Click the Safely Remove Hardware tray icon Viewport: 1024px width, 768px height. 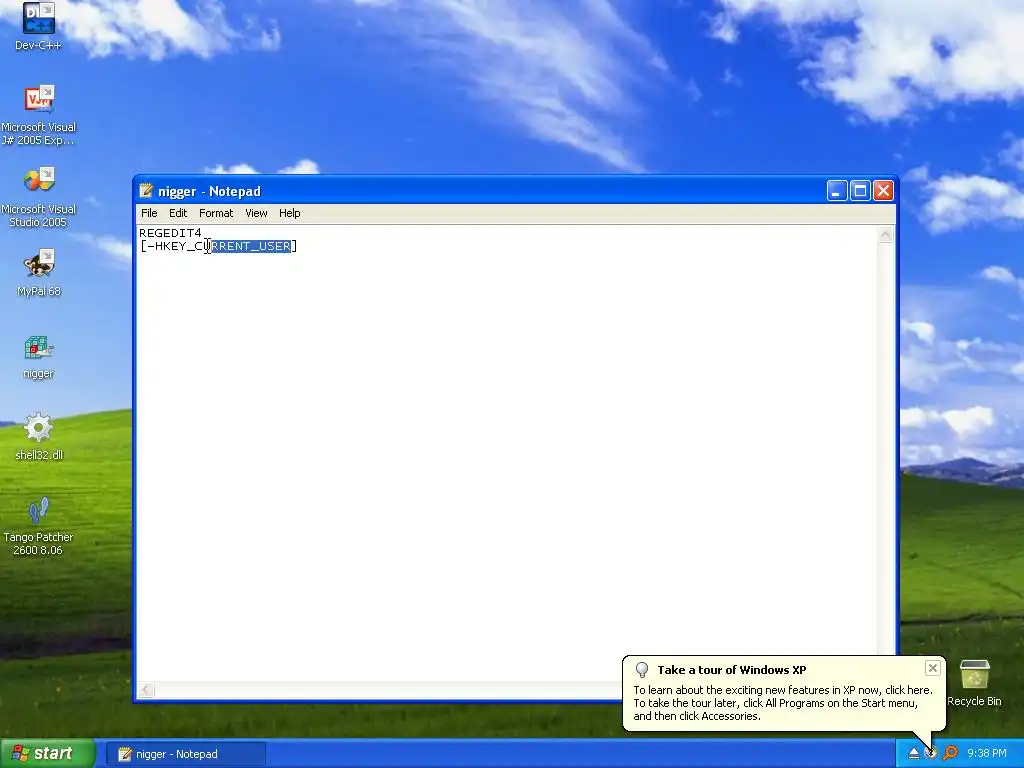tap(914, 754)
